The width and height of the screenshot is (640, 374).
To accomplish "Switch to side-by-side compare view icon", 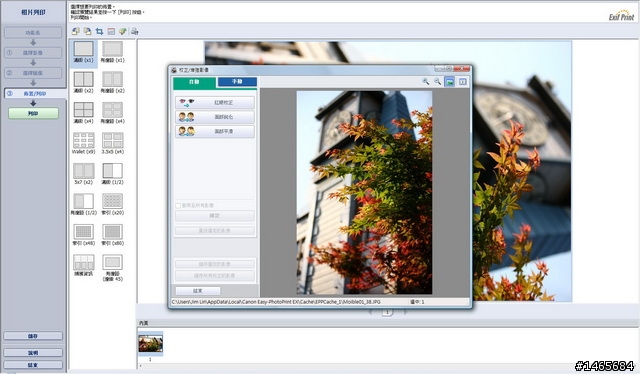I will tap(462, 81).
